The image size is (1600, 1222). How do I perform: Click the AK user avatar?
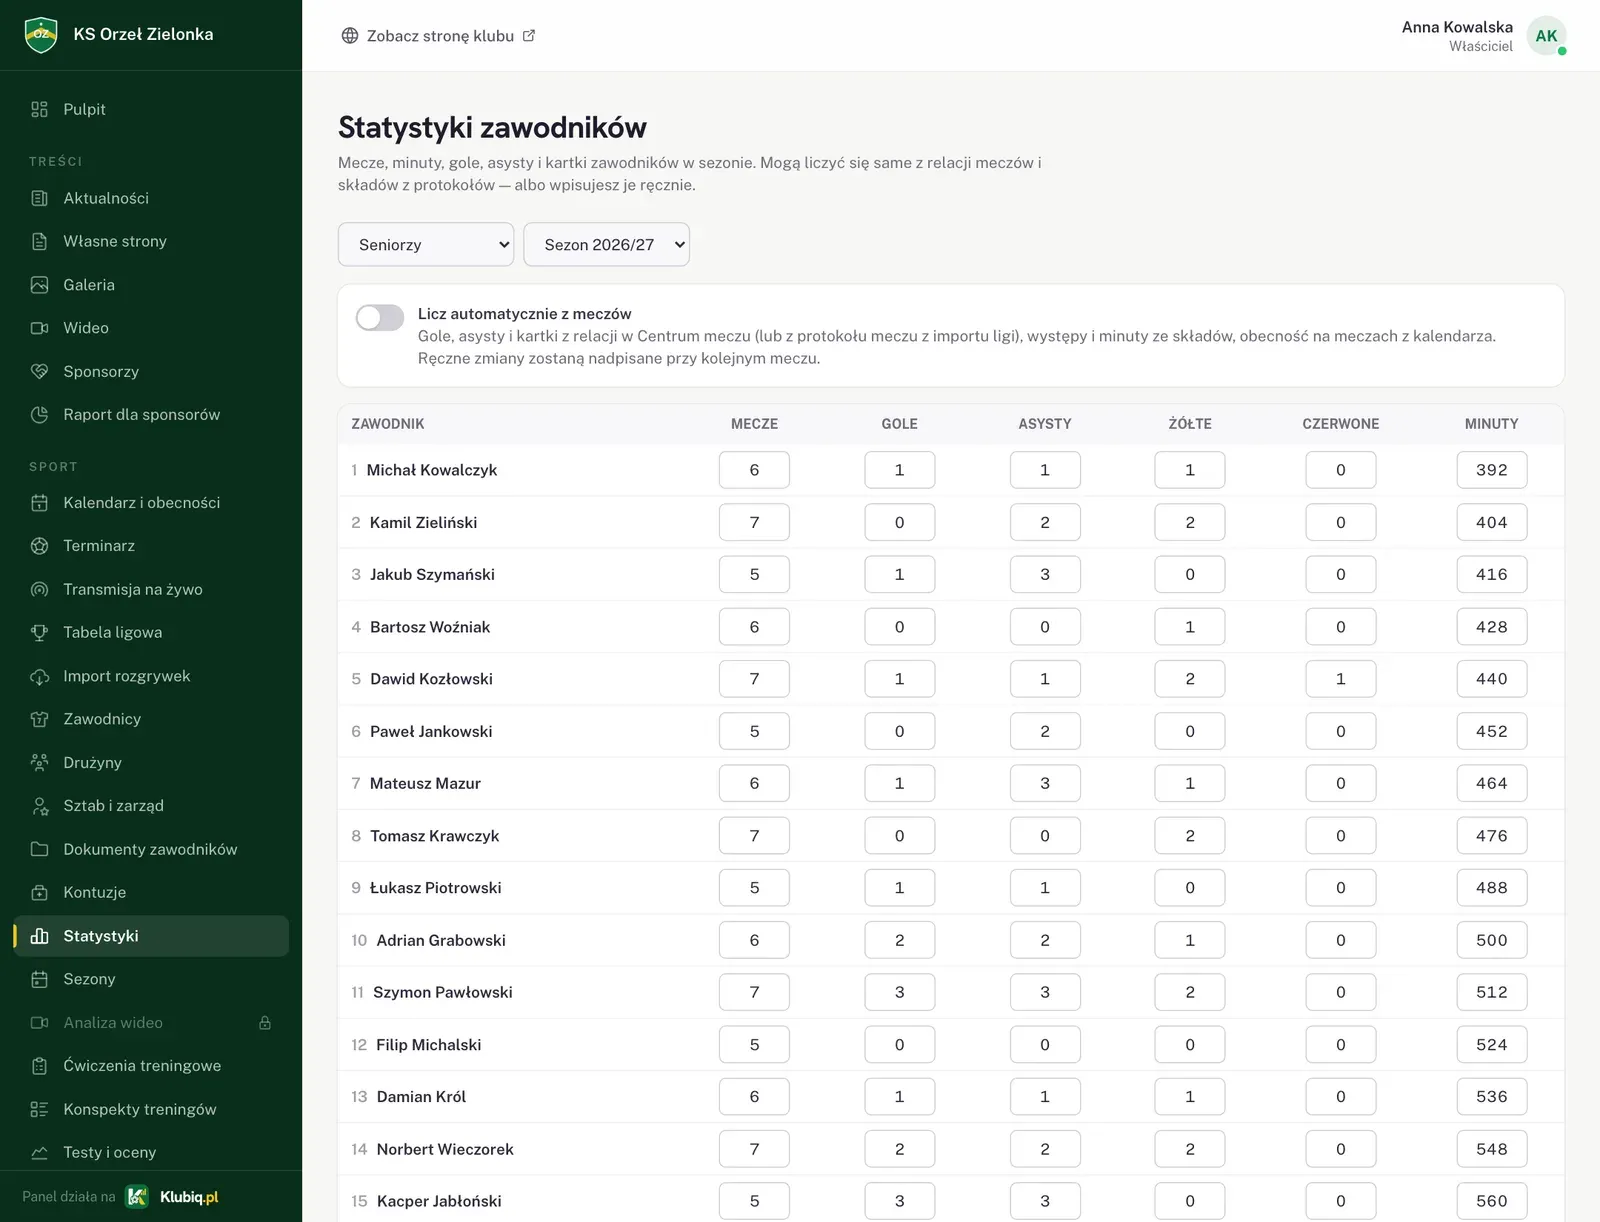[1546, 36]
